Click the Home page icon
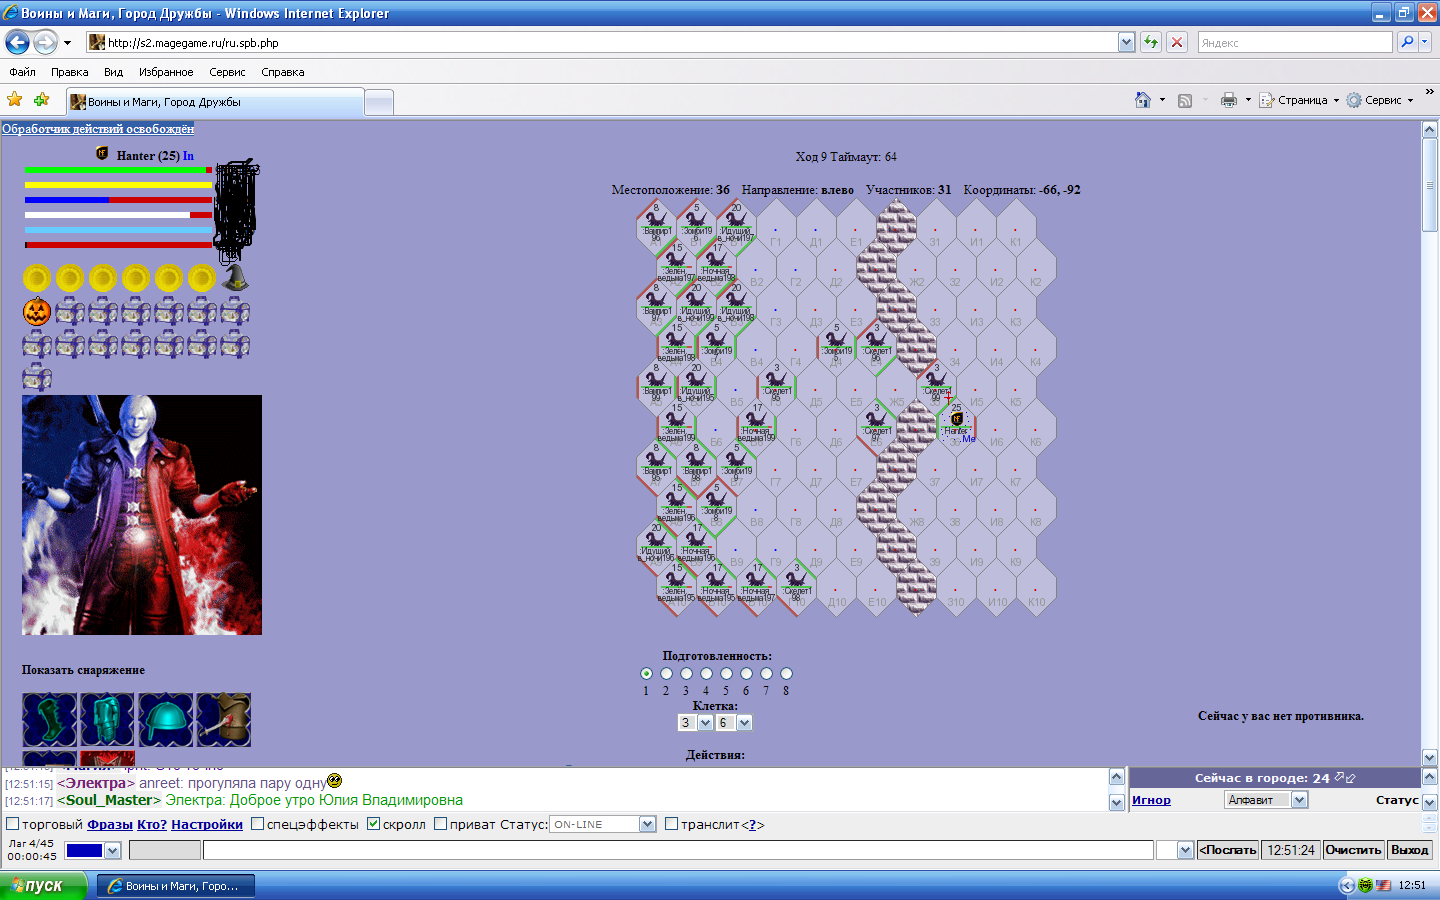1440x900 pixels. tap(1143, 100)
